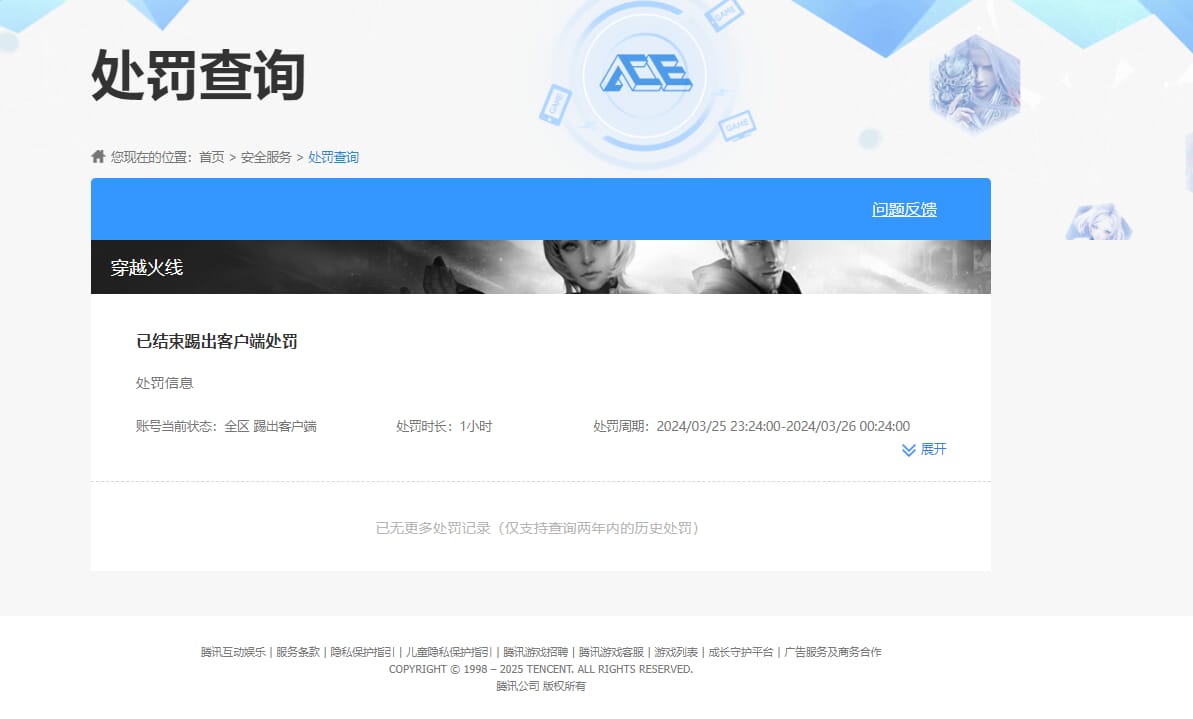Expand punishment details via 展开

point(933,449)
